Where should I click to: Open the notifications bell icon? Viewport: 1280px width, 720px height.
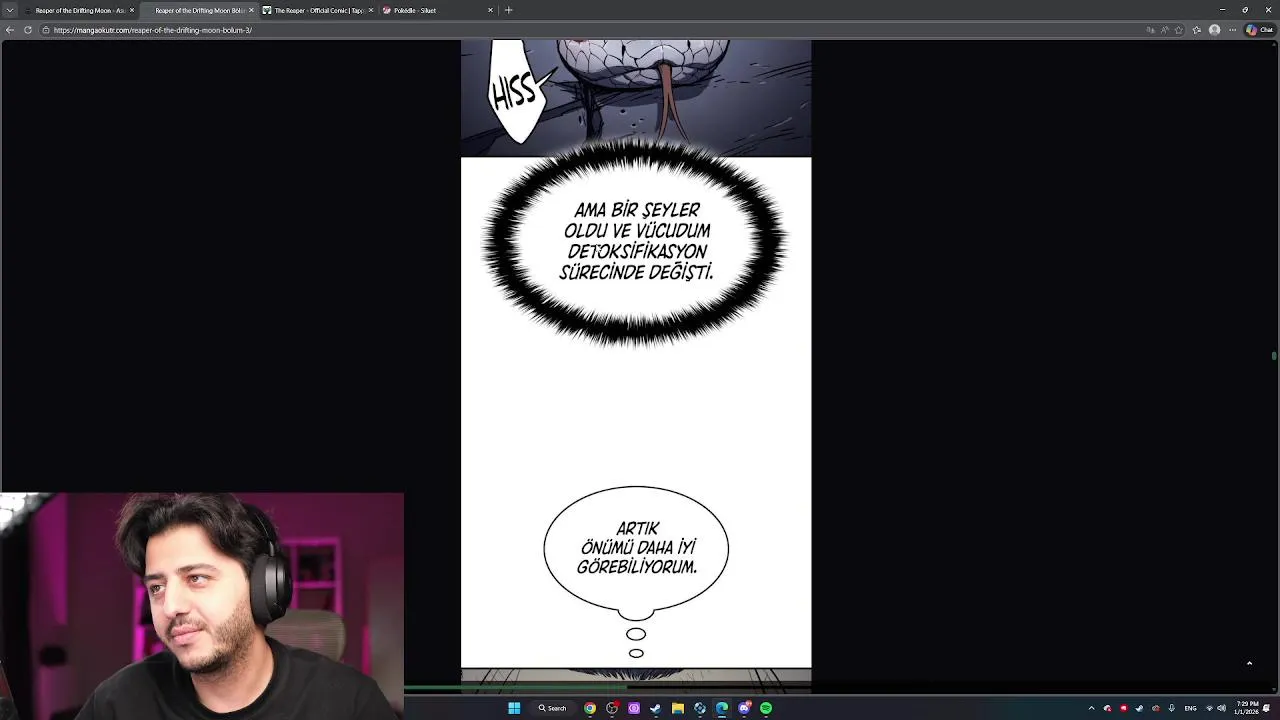(1267, 708)
